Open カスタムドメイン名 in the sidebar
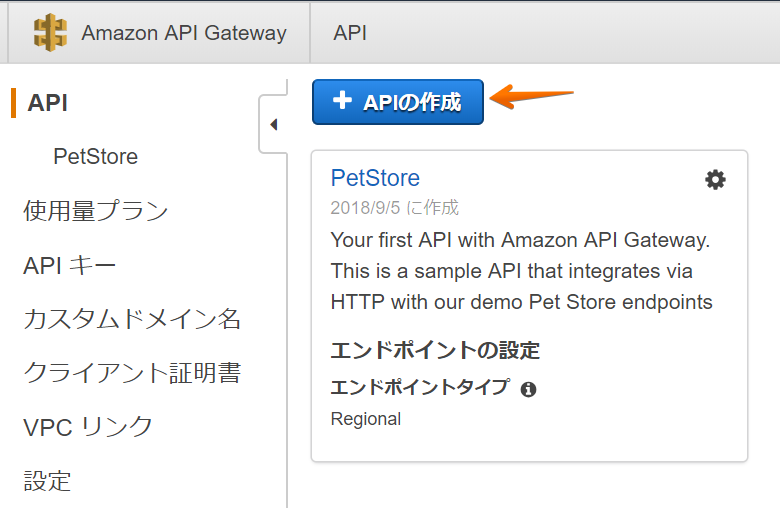This screenshot has height=508, width=780. pyautogui.click(x=132, y=319)
